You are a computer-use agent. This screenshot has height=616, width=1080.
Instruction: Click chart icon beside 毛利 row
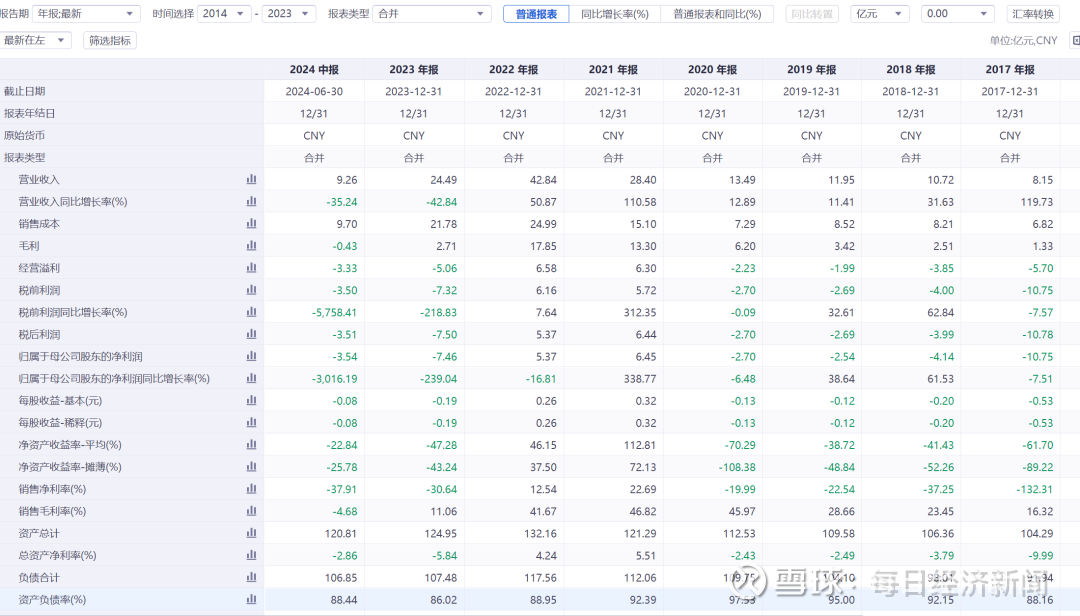251,245
